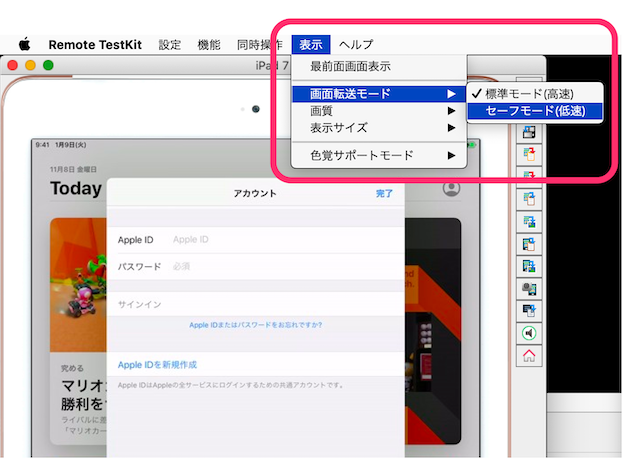This screenshot has height=476, width=640.
Task: Click the screen download document icon
Action: (x=529, y=311)
